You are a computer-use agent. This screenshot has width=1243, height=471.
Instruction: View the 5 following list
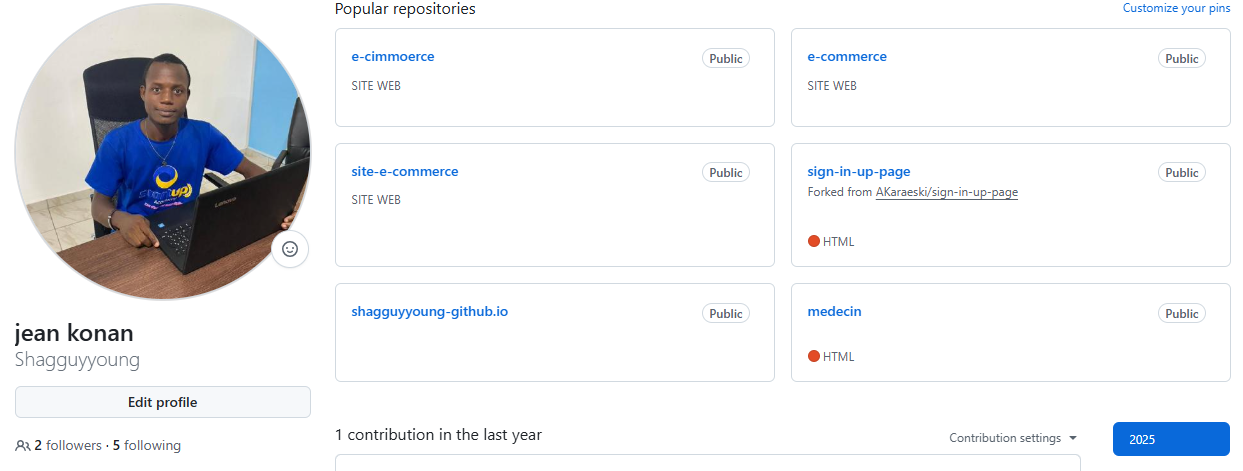(146, 445)
